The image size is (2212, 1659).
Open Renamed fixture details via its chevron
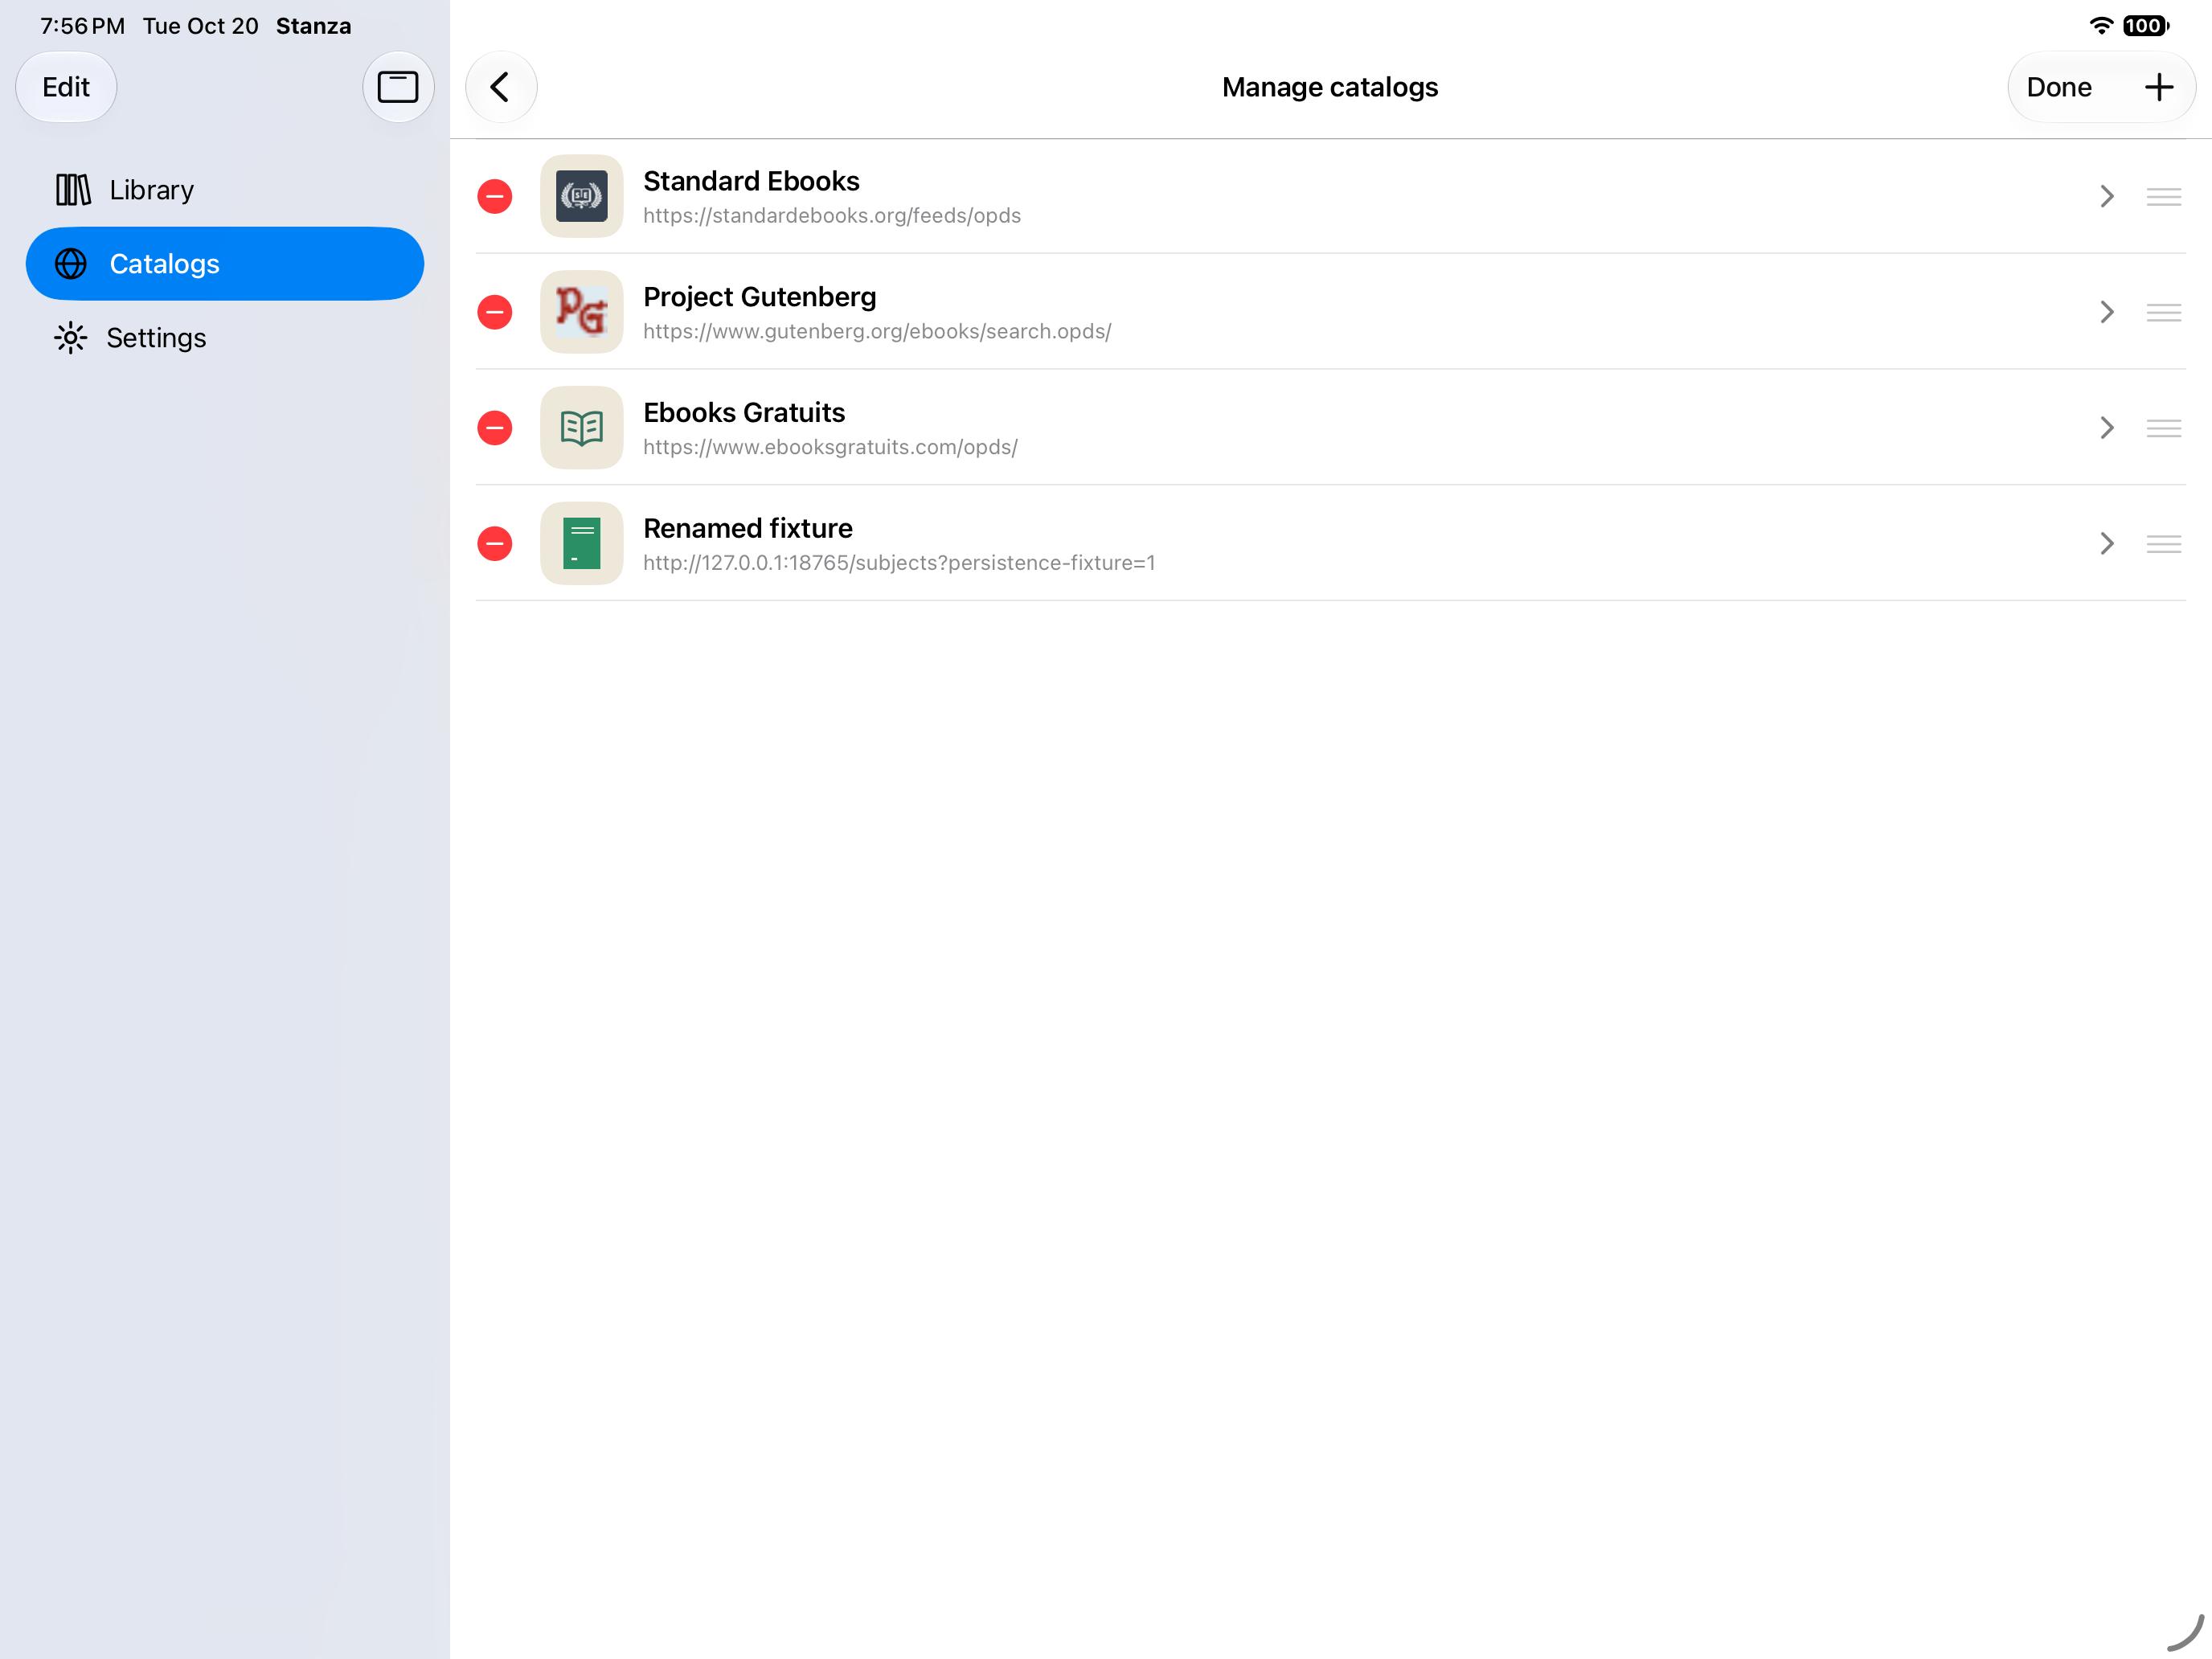coord(2106,544)
